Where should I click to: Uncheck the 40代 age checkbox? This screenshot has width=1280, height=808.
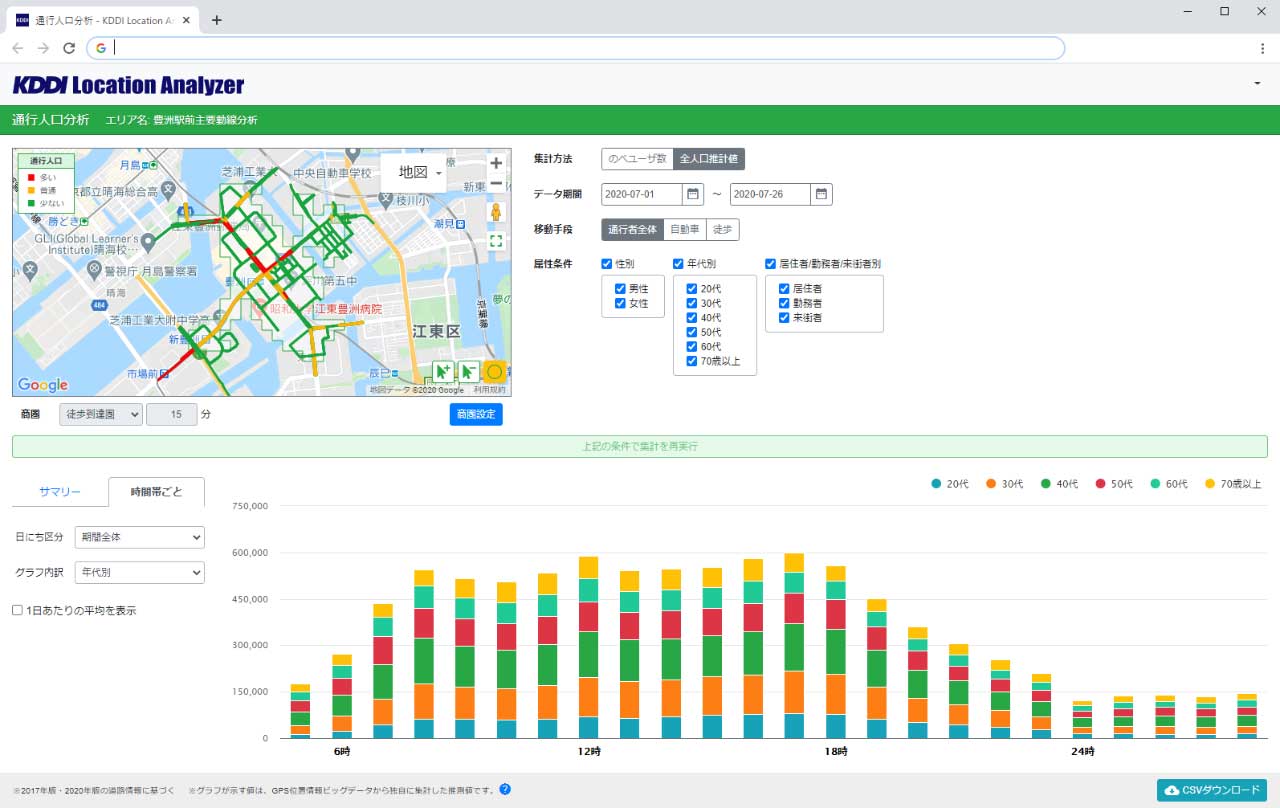pyautogui.click(x=692, y=317)
